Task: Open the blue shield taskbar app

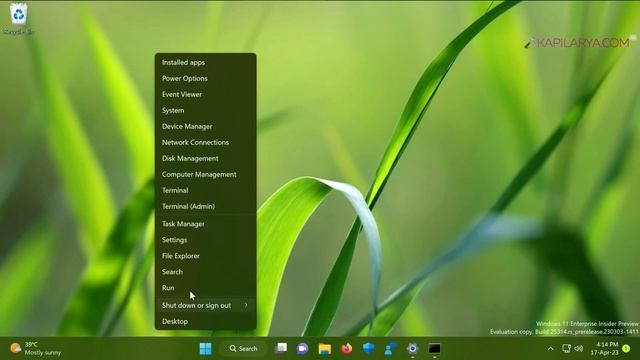Action: 369,349
